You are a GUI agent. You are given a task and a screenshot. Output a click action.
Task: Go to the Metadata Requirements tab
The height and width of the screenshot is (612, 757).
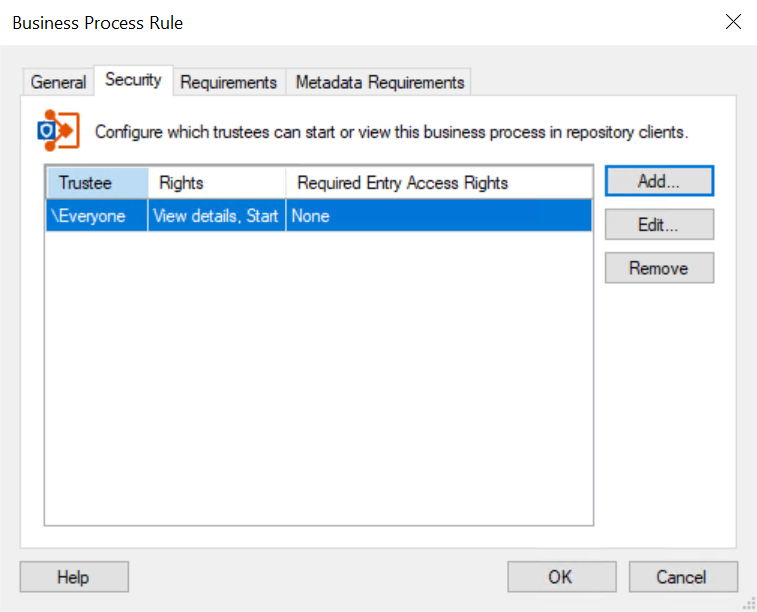click(x=379, y=83)
